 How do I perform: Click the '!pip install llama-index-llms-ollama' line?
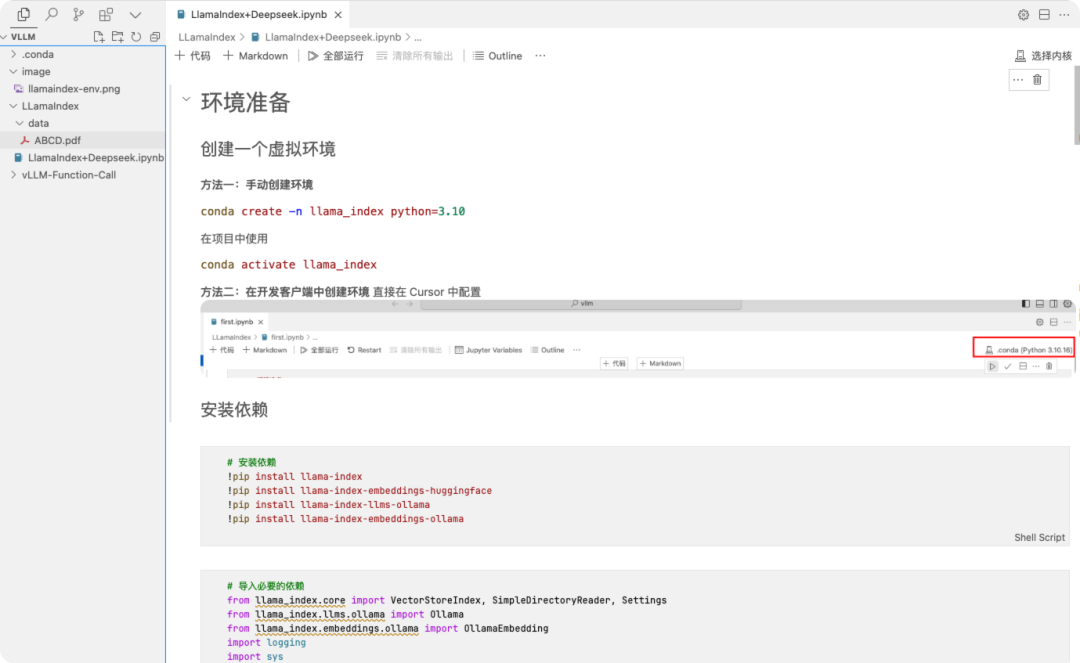329,505
